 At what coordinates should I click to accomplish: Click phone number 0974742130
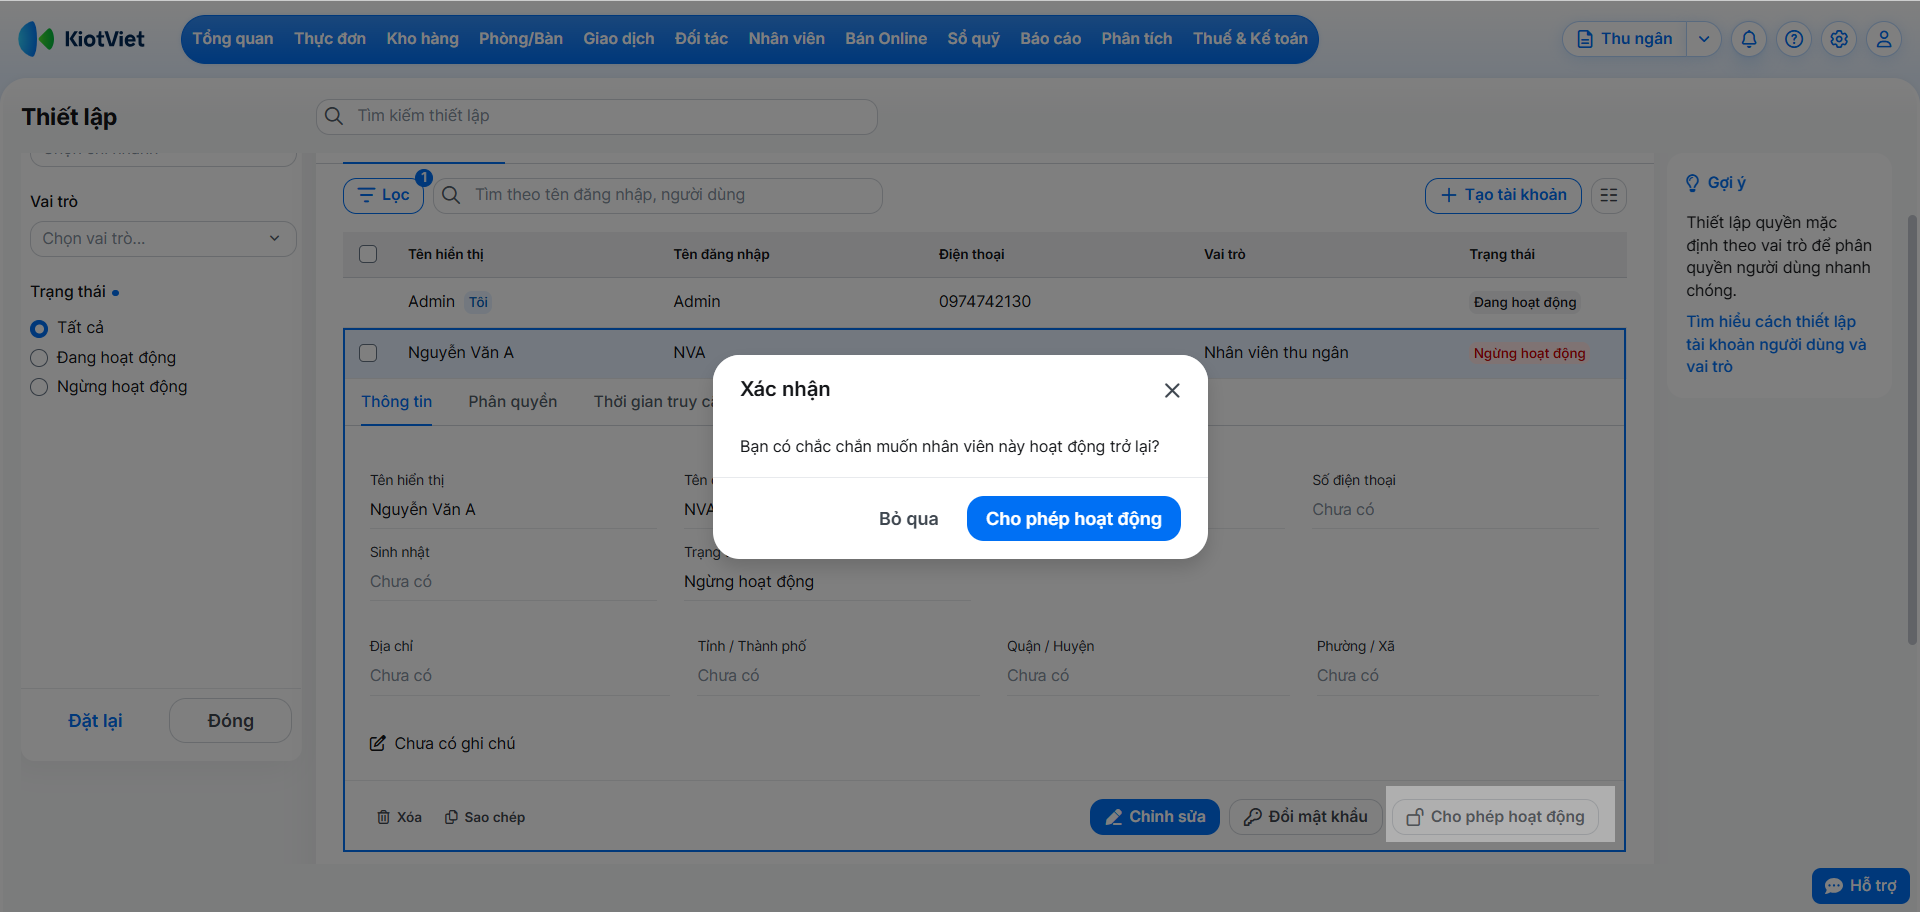pyautogui.click(x=984, y=302)
